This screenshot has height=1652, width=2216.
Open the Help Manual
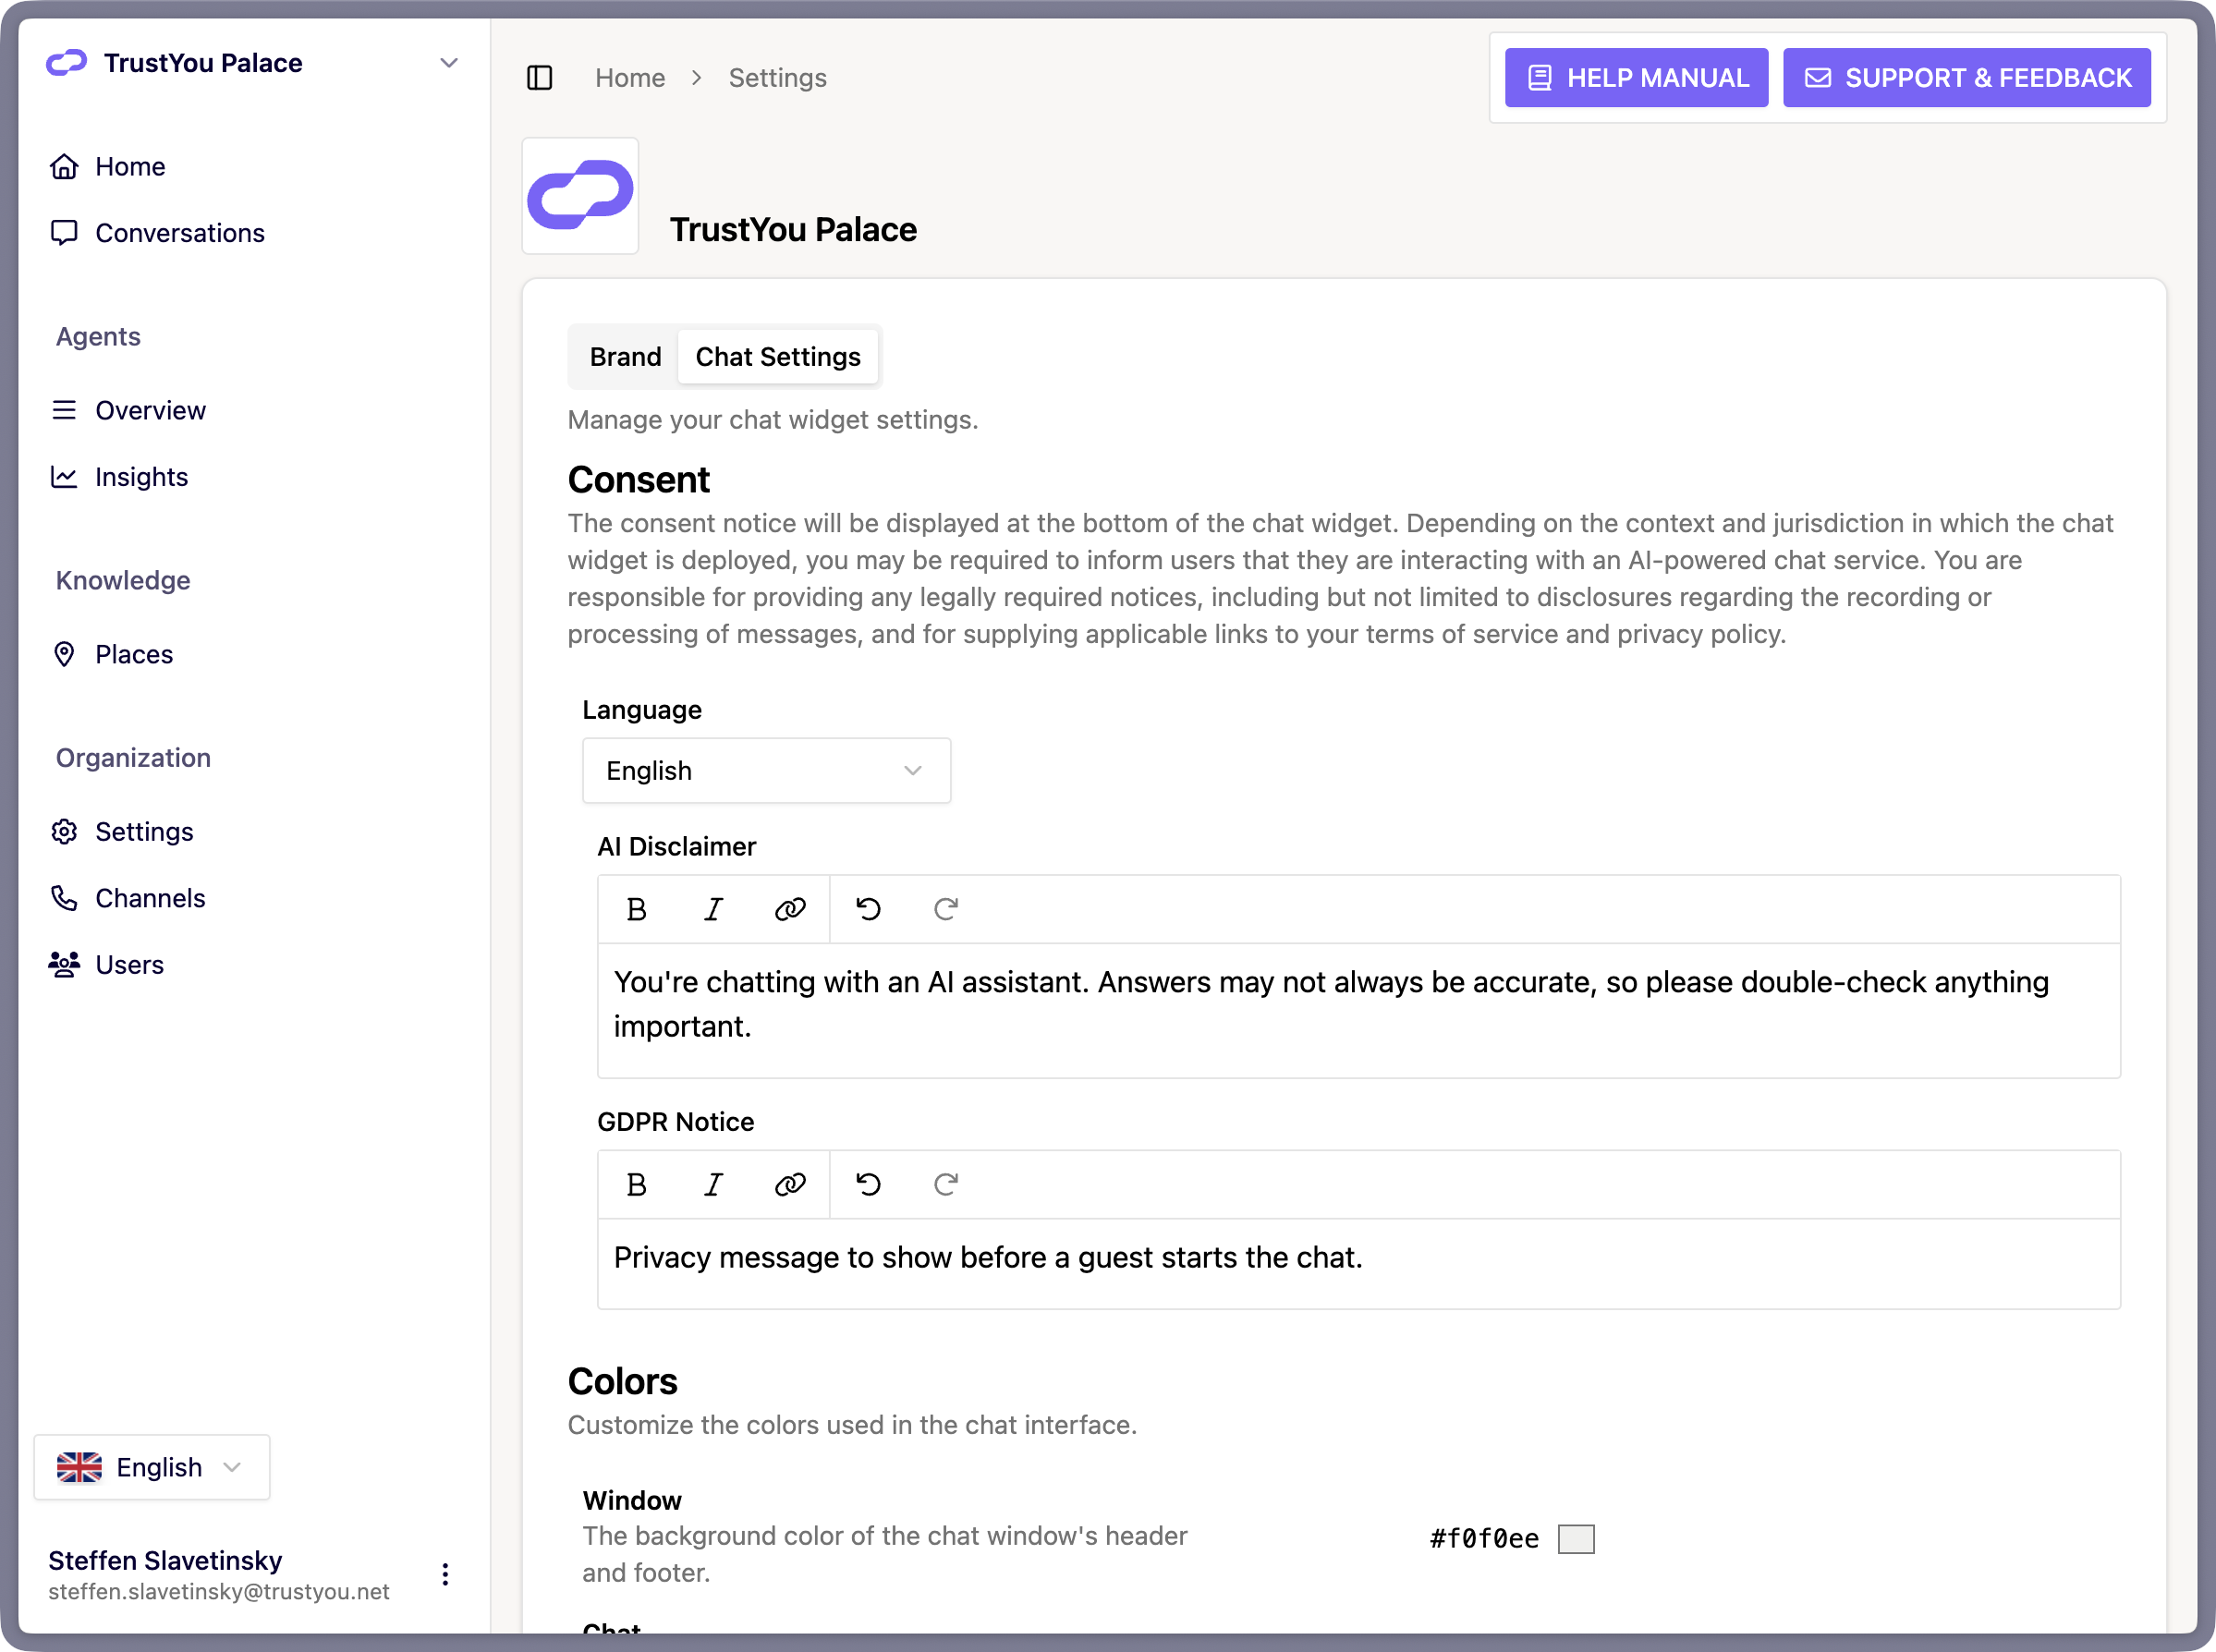click(x=1636, y=78)
